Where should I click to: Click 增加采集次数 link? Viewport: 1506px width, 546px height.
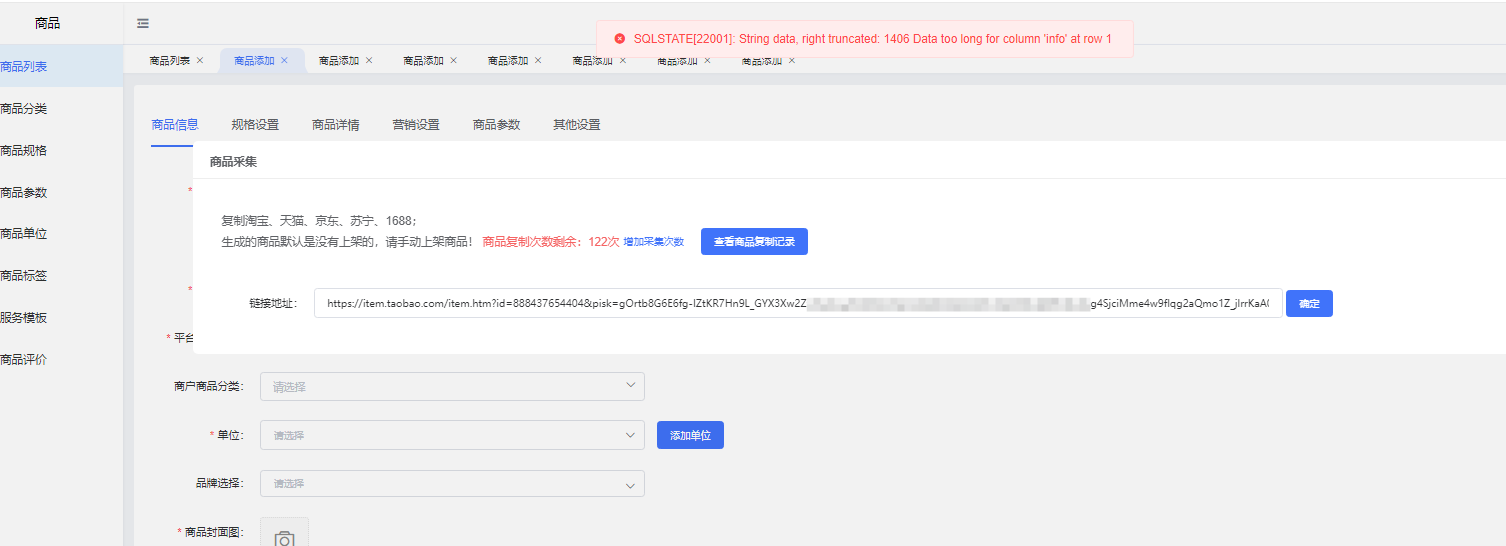(654, 242)
